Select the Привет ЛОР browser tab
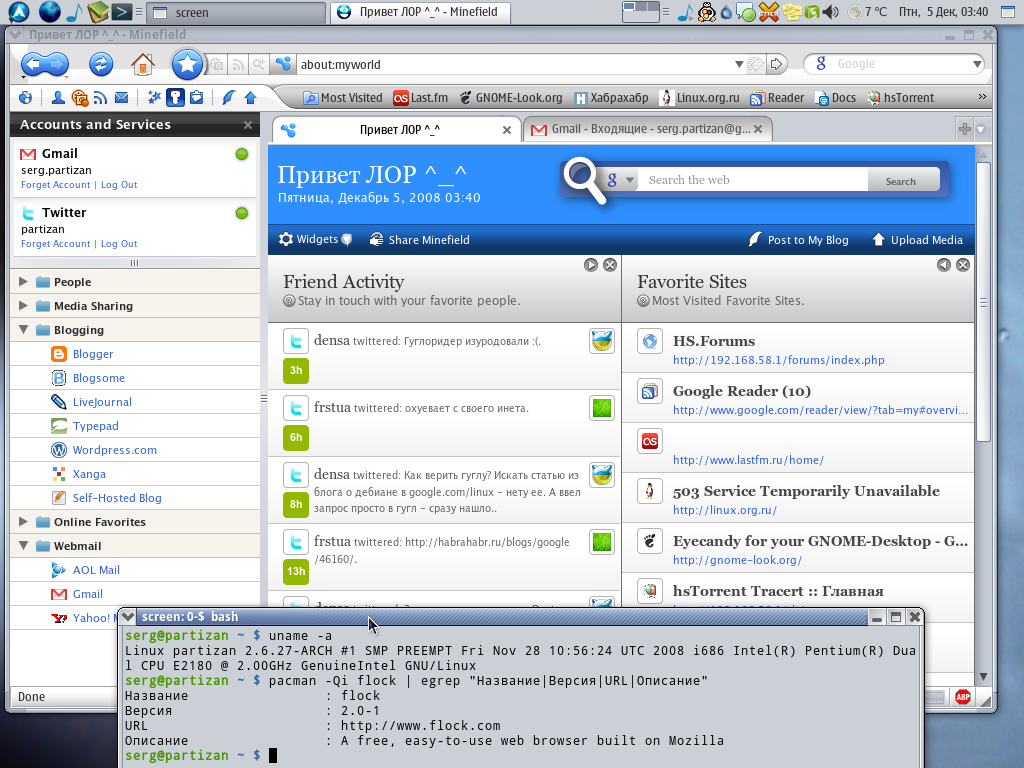This screenshot has height=768, width=1024. click(396, 129)
